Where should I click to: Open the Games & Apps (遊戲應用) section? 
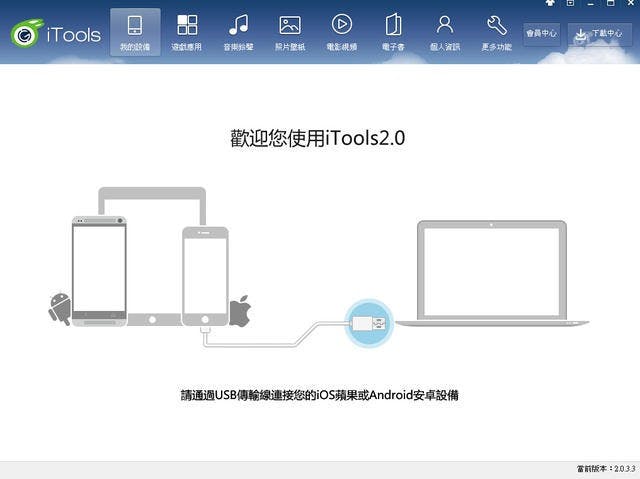(187, 32)
